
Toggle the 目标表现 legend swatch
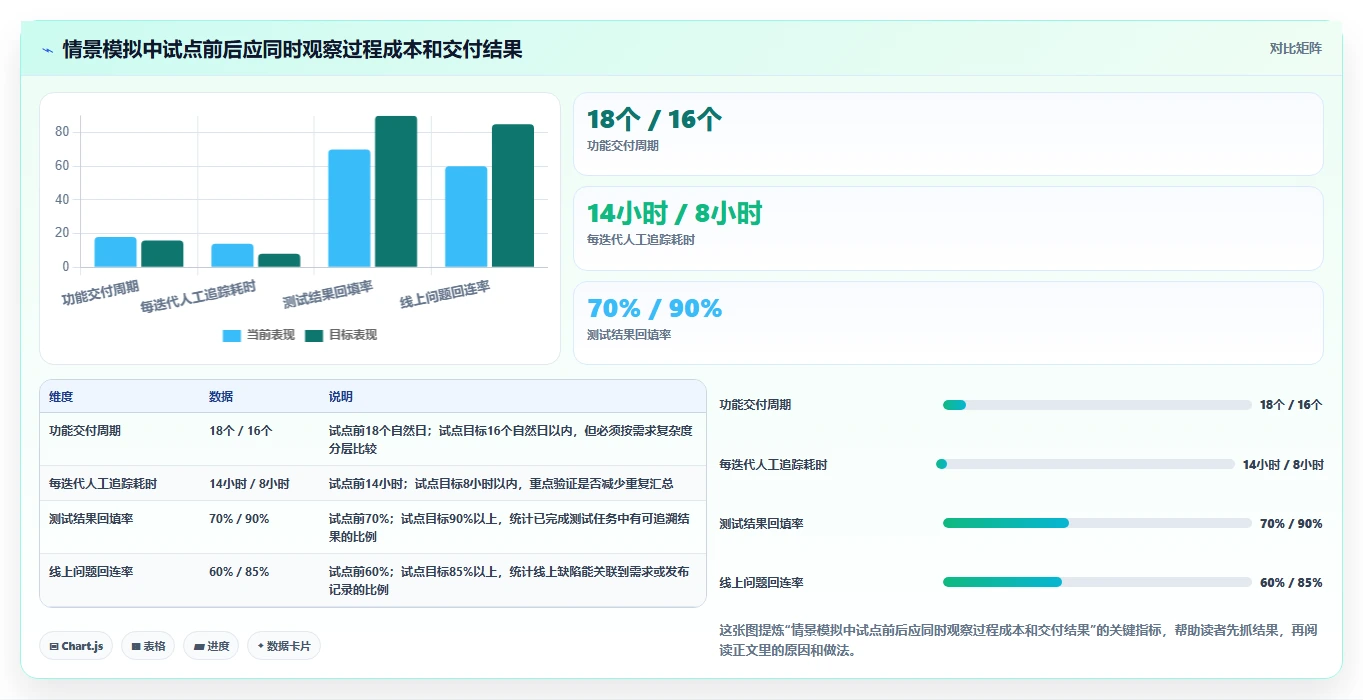314,336
